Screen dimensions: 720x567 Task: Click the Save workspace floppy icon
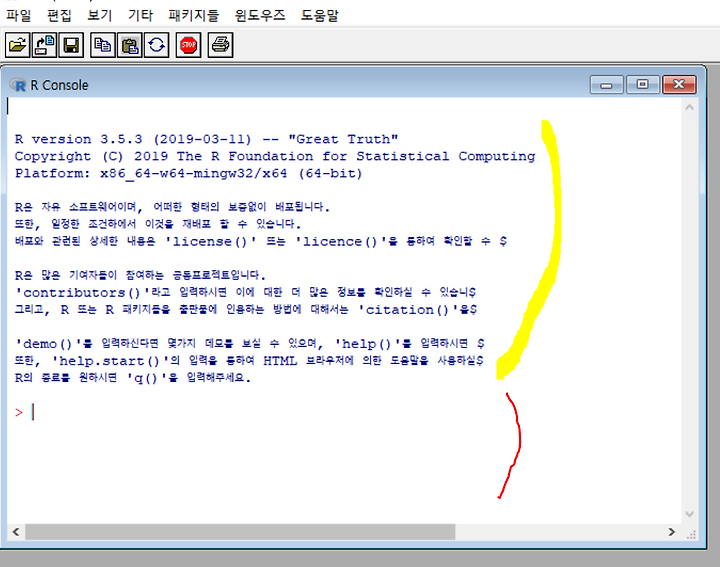(71, 45)
